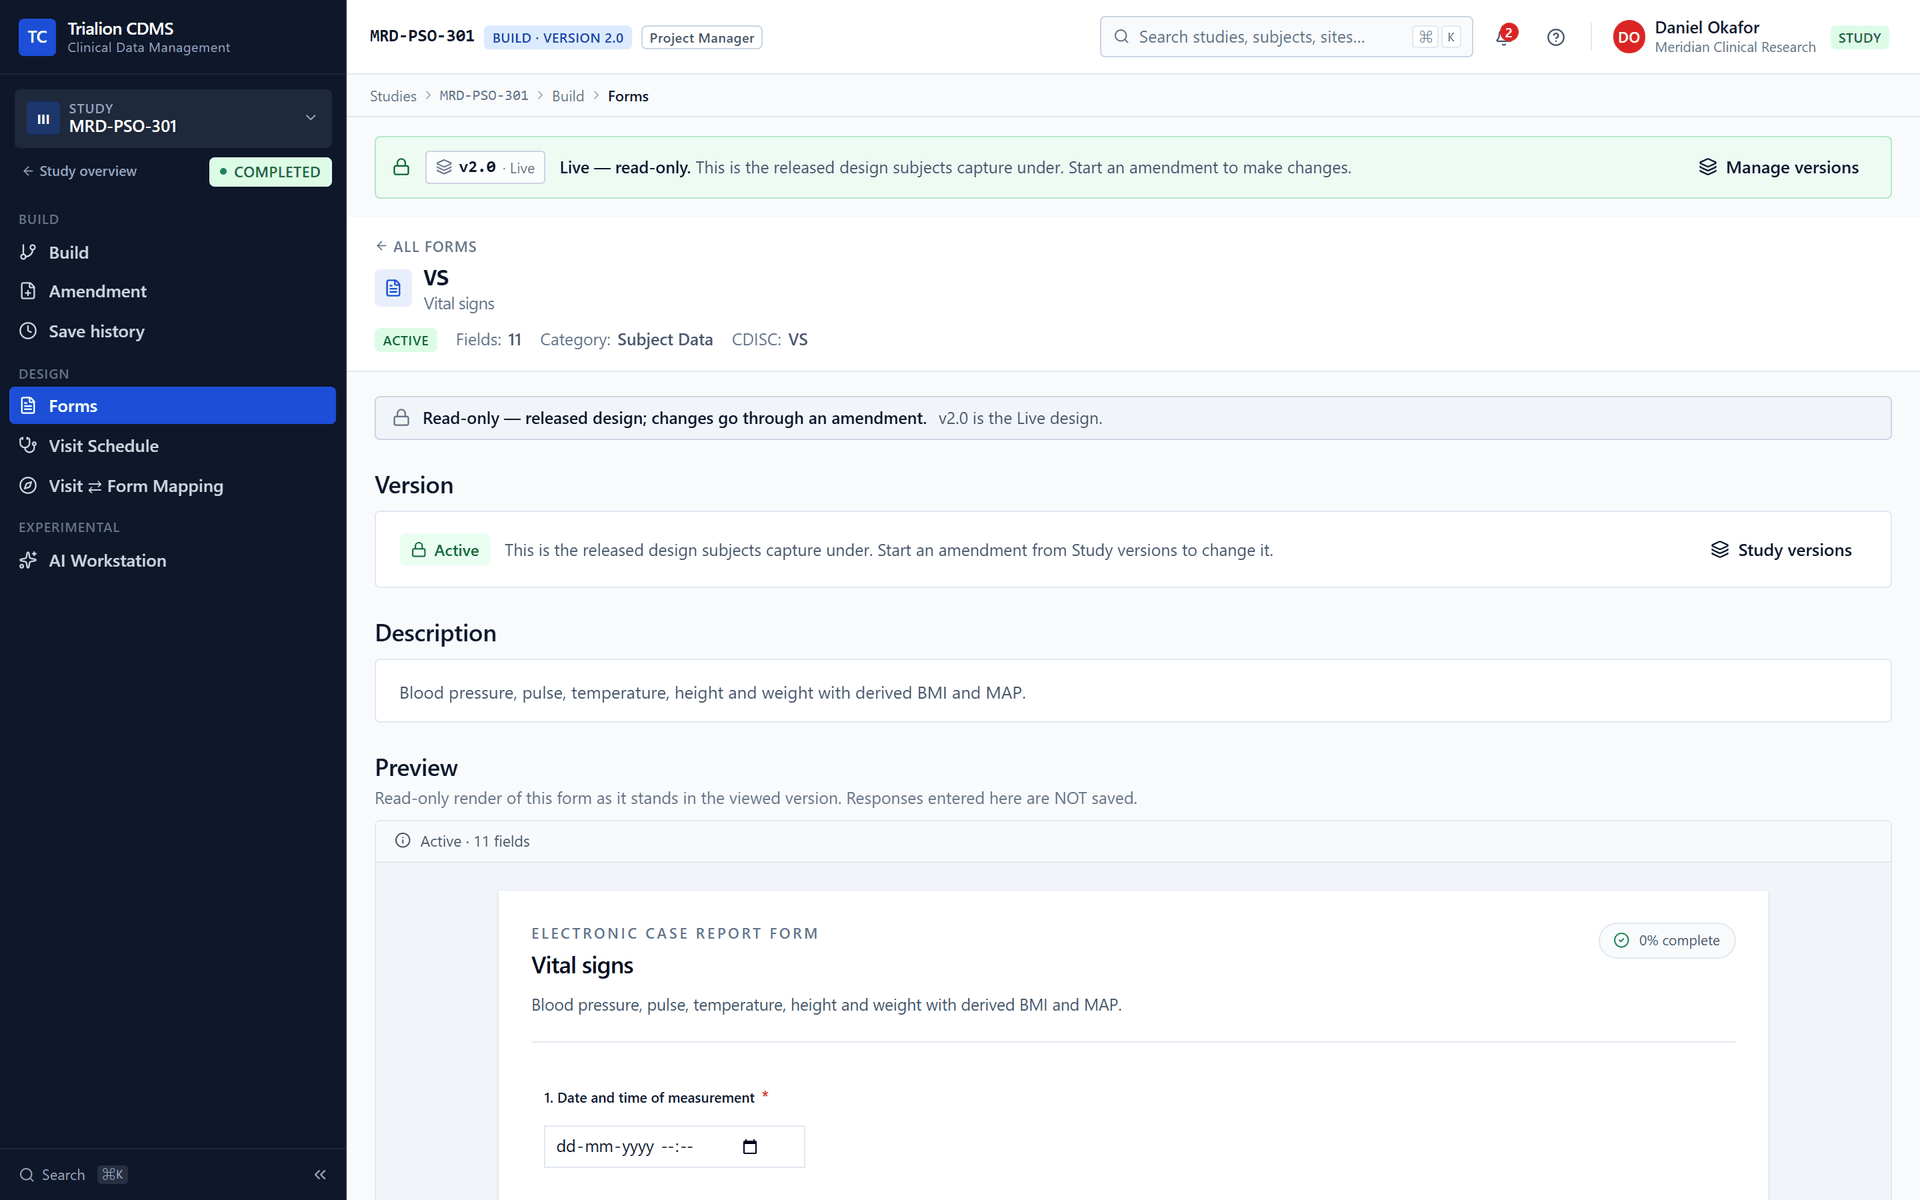Image resolution: width=1920 pixels, height=1200 pixels.
Task: Click the Project Manager role badge
Action: tap(702, 37)
